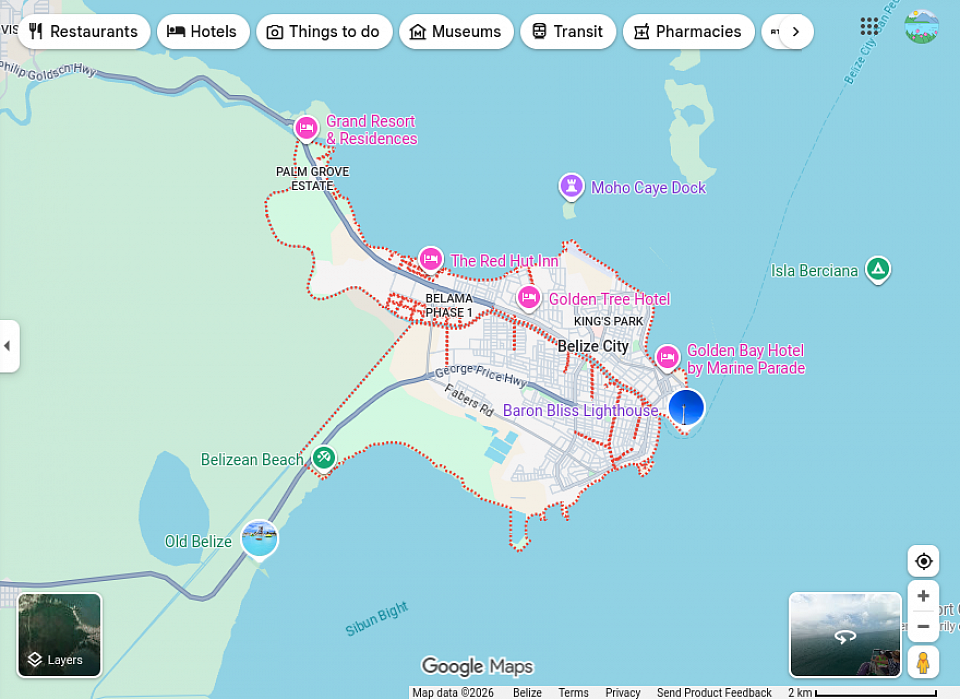Select the Isla Berciana campground pin
This screenshot has height=699, width=960.
pyautogui.click(x=877, y=269)
